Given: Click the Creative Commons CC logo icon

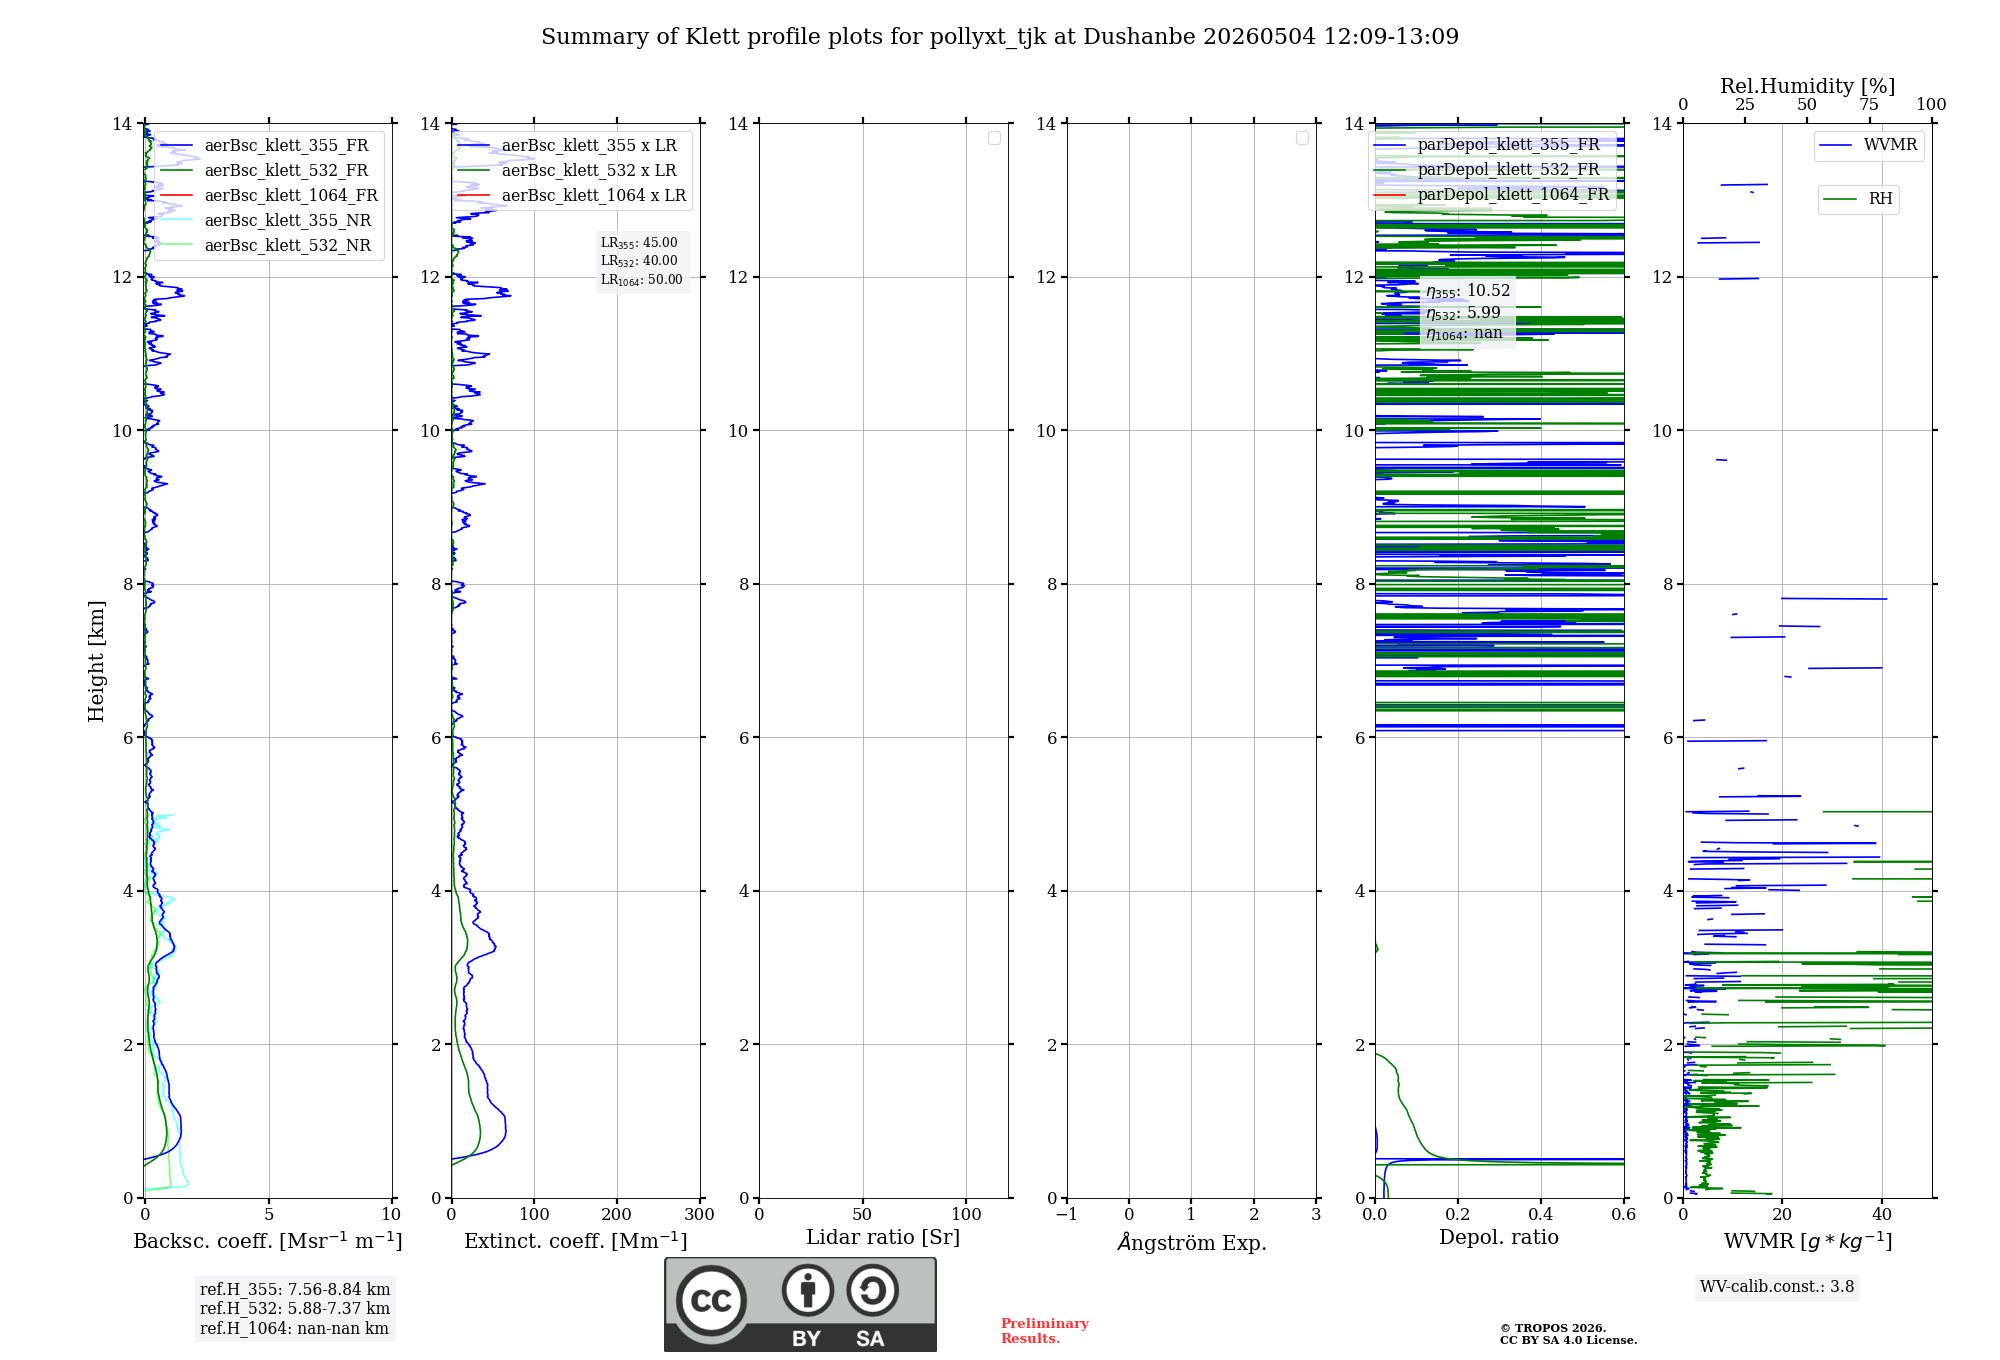Looking at the screenshot, I should click(x=711, y=1300).
